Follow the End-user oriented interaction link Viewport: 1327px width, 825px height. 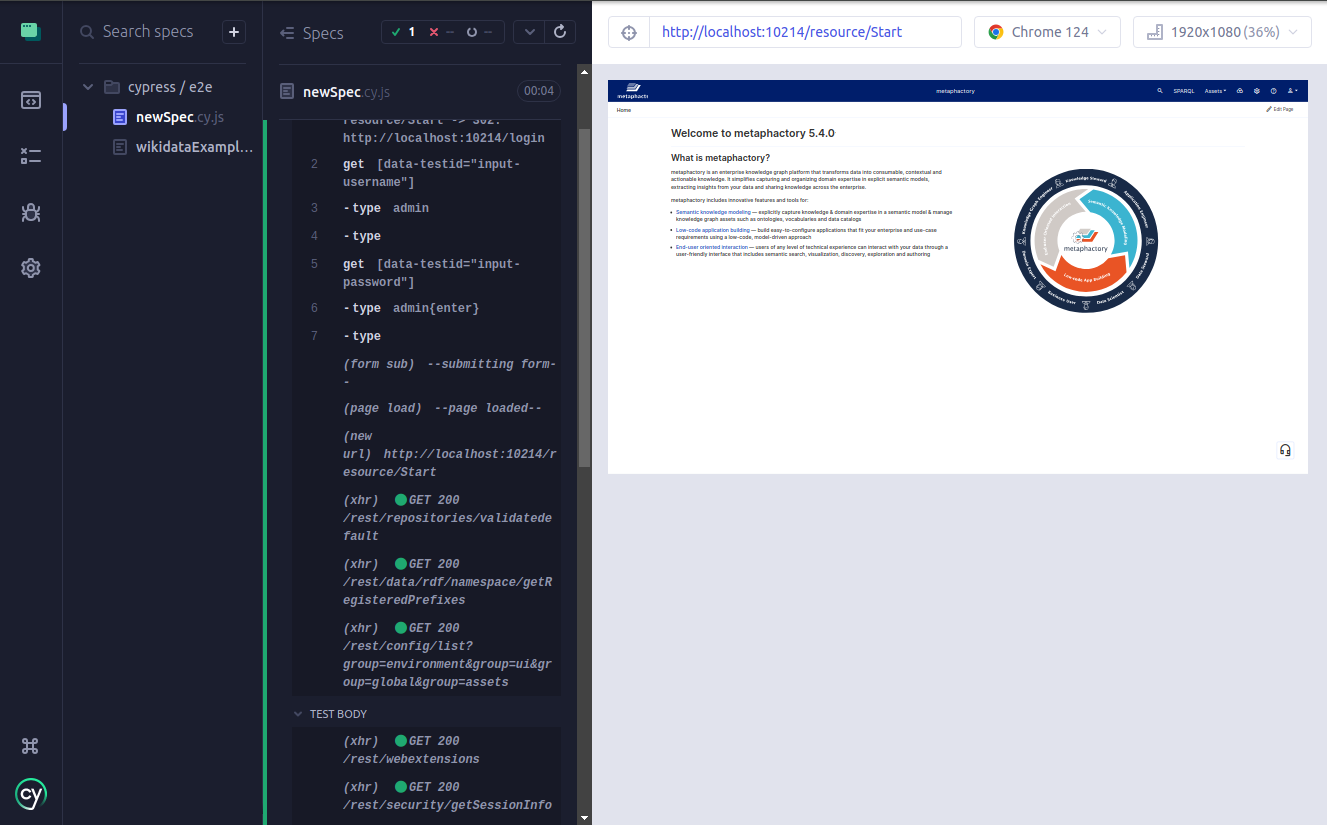tap(712, 247)
